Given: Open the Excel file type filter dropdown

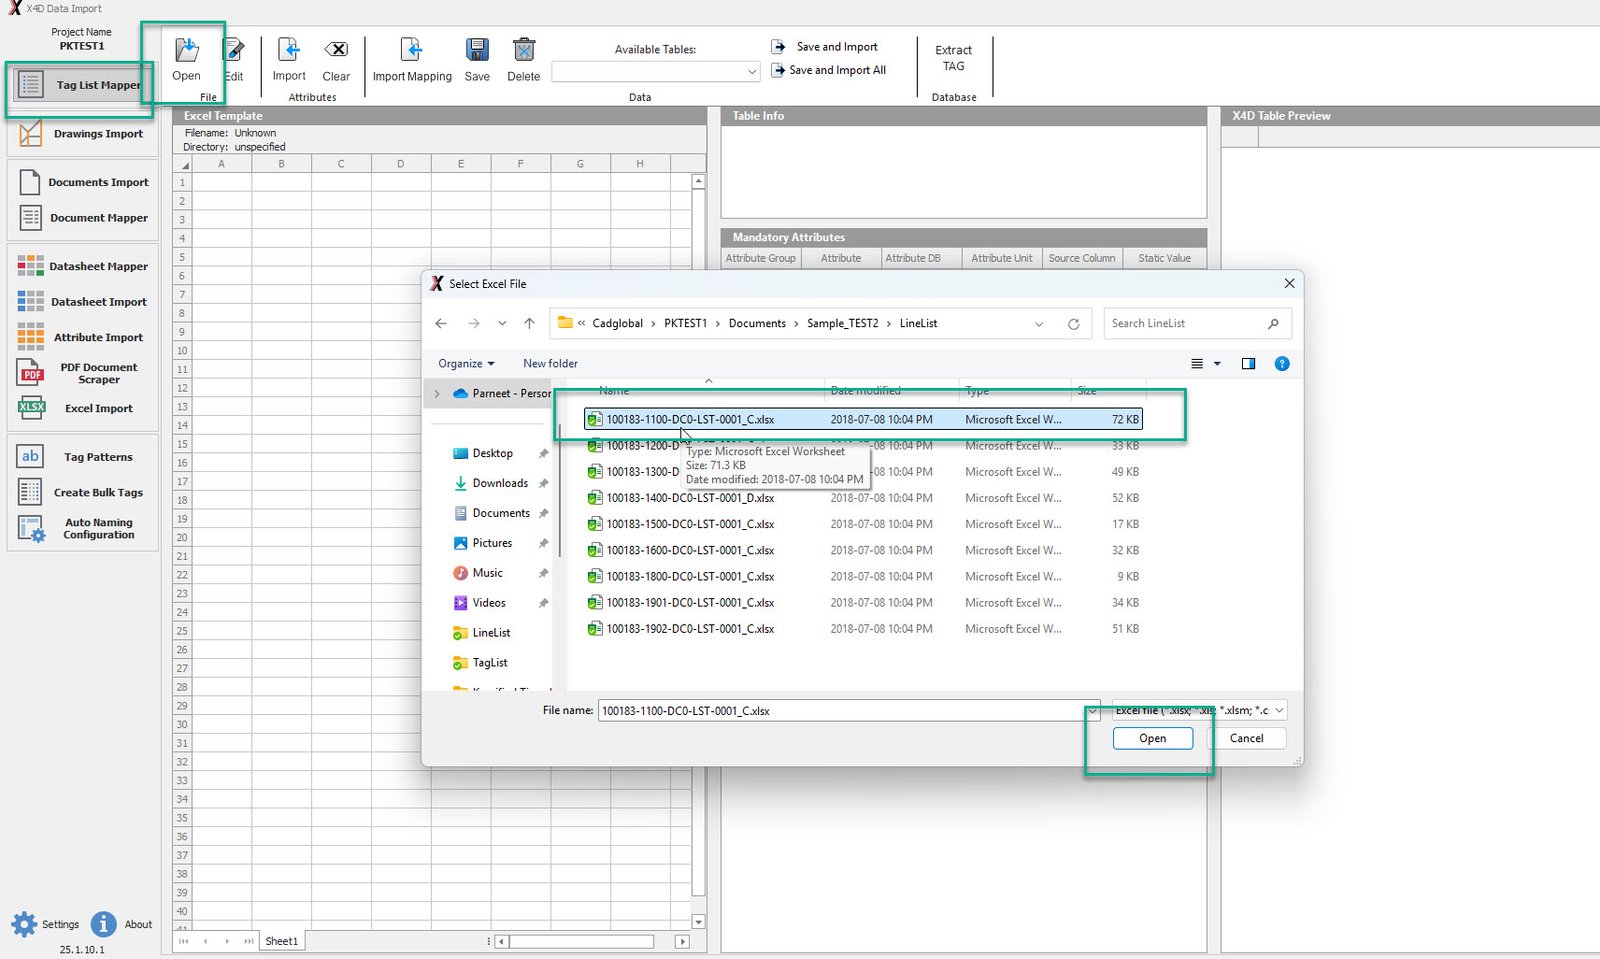Looking at the screenshot, I should point(1279,711).
